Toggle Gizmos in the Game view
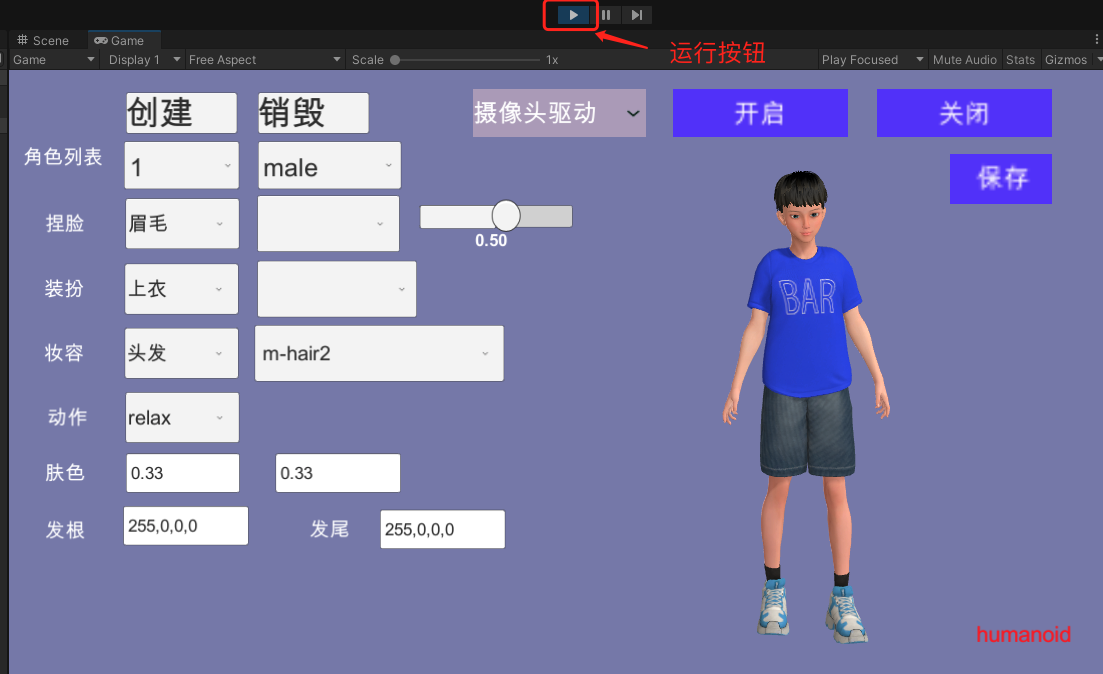 coord(1068,60)
